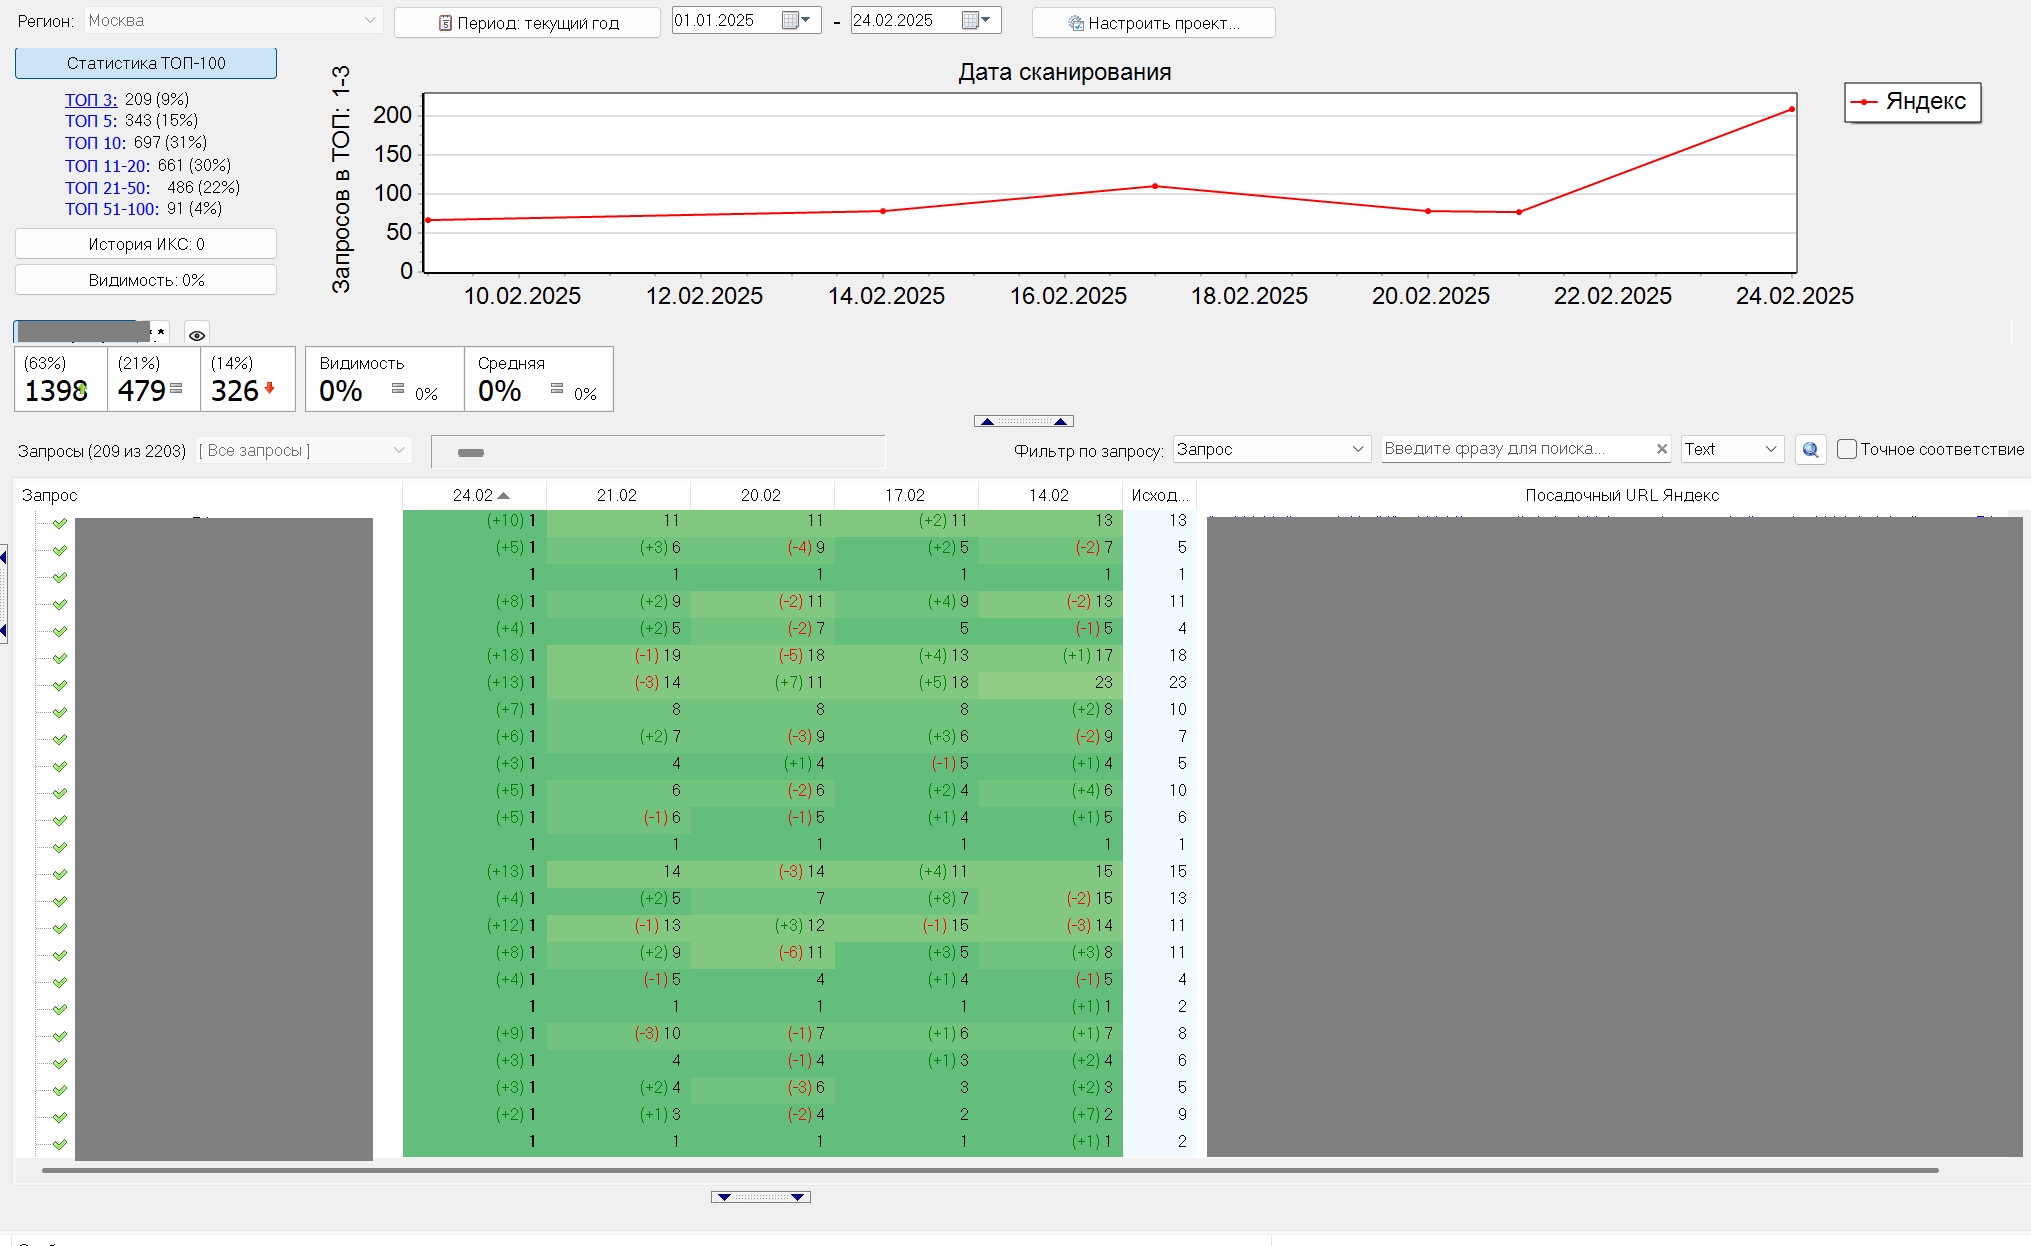Open the ТОП 3 link

91,100
